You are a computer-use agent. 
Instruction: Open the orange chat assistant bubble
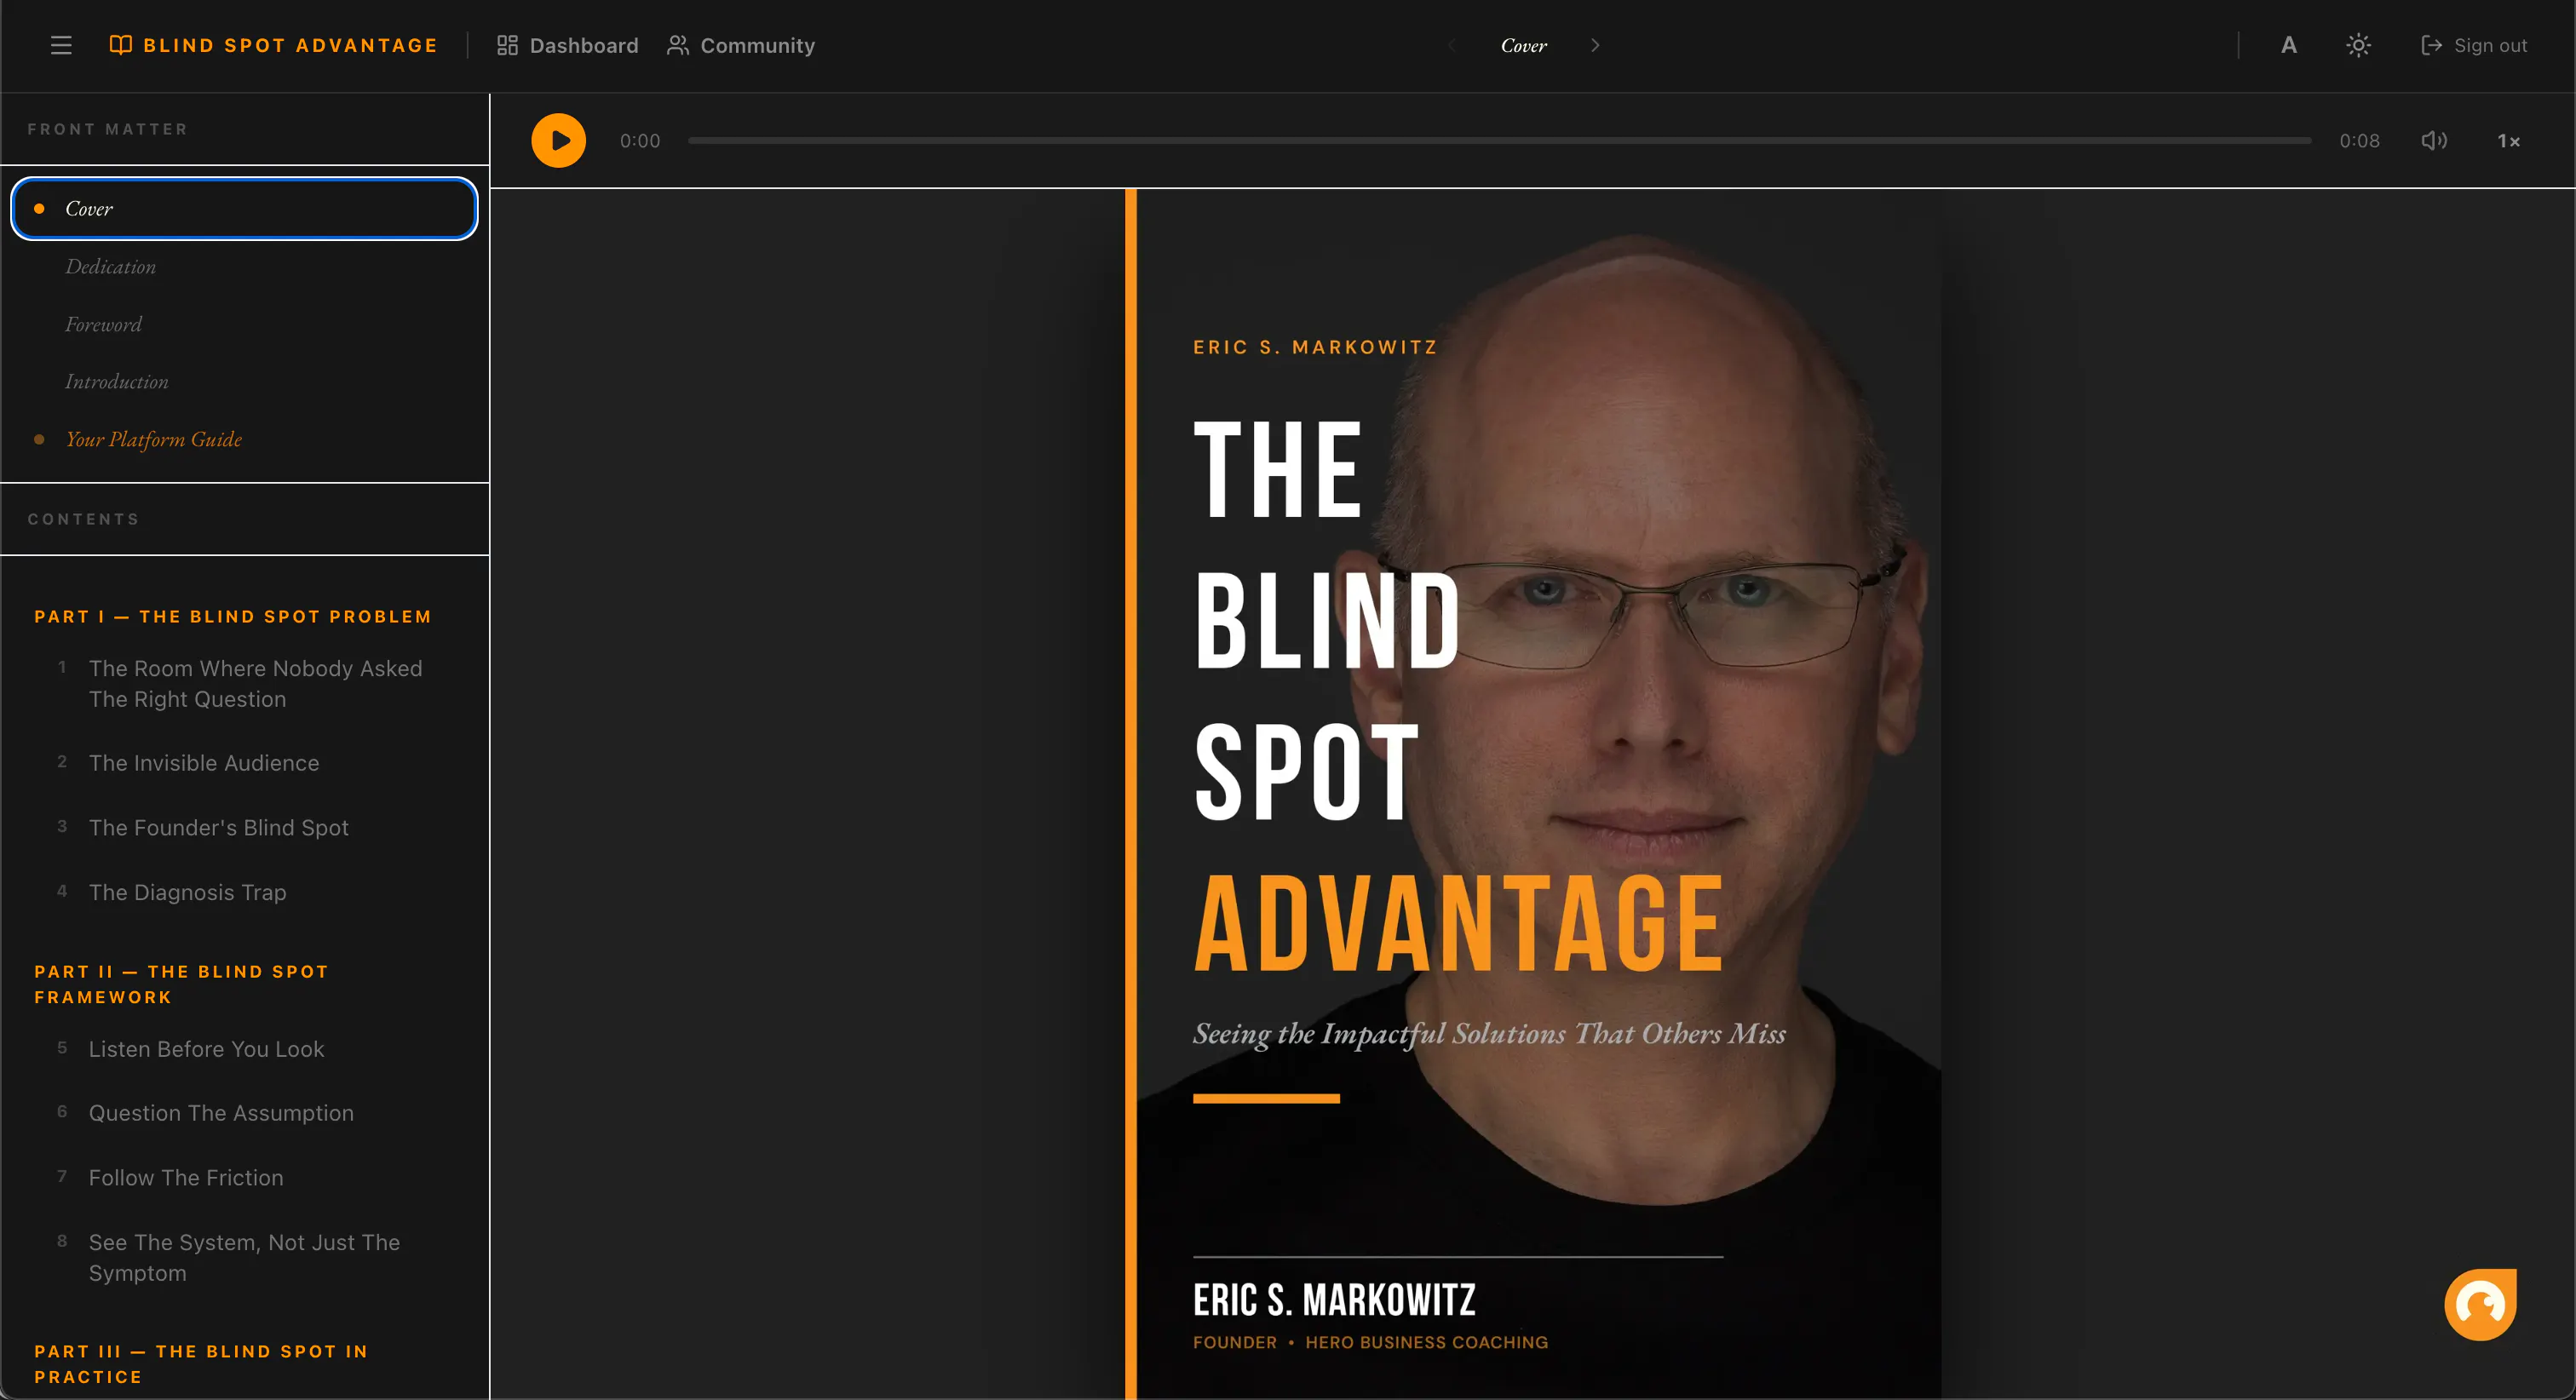point(2480,1304)
